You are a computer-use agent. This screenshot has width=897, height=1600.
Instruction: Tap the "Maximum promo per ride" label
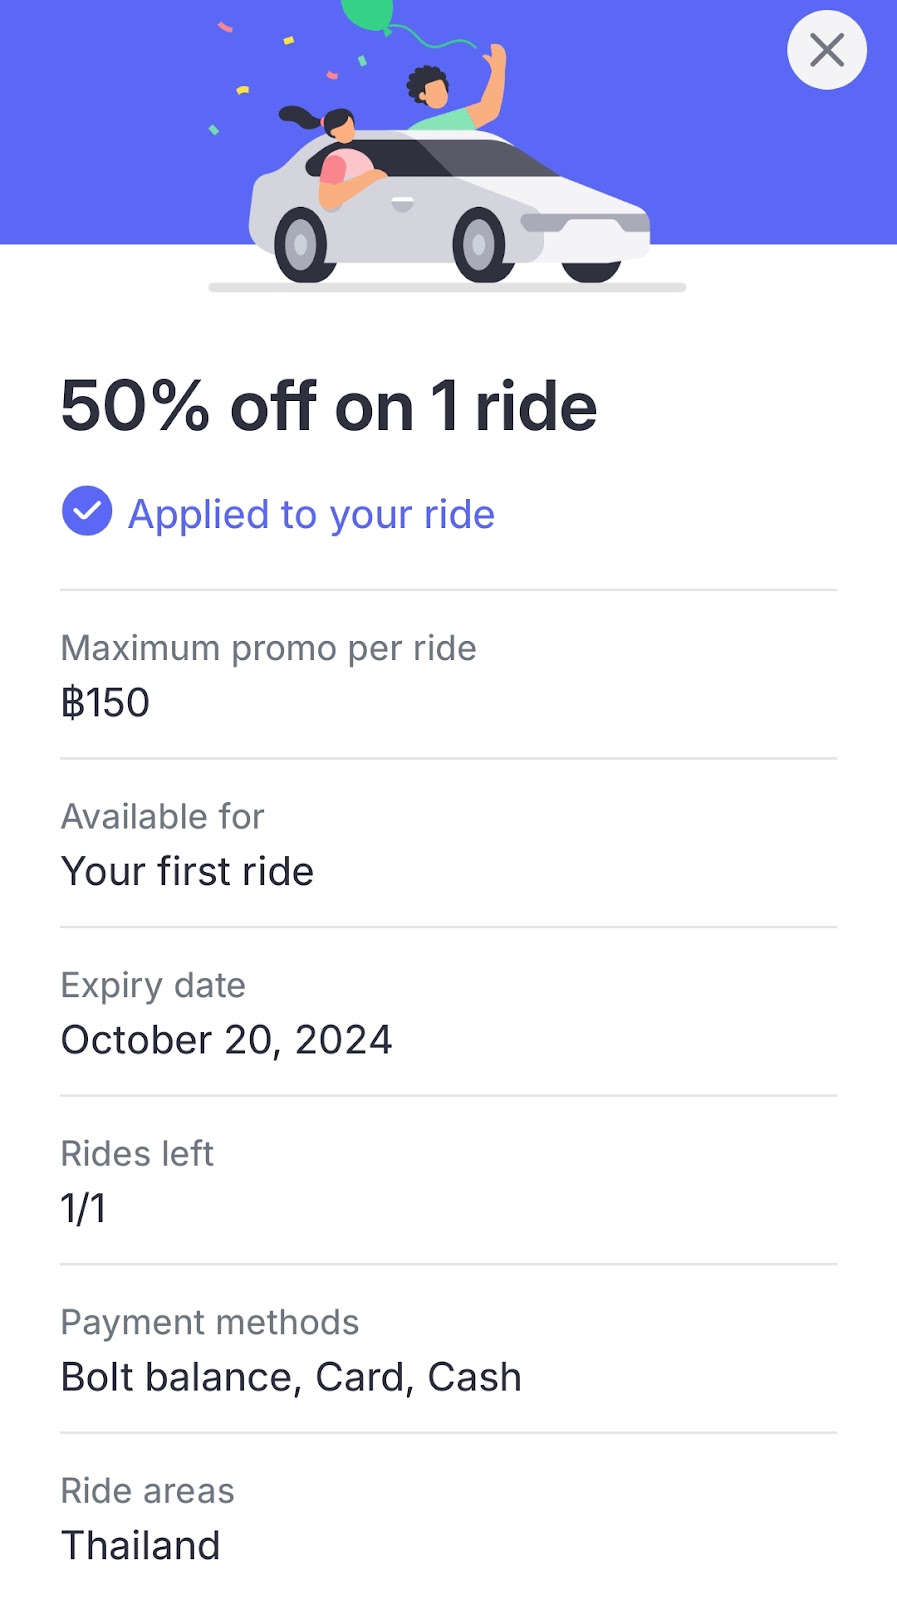tap(268, 648)
